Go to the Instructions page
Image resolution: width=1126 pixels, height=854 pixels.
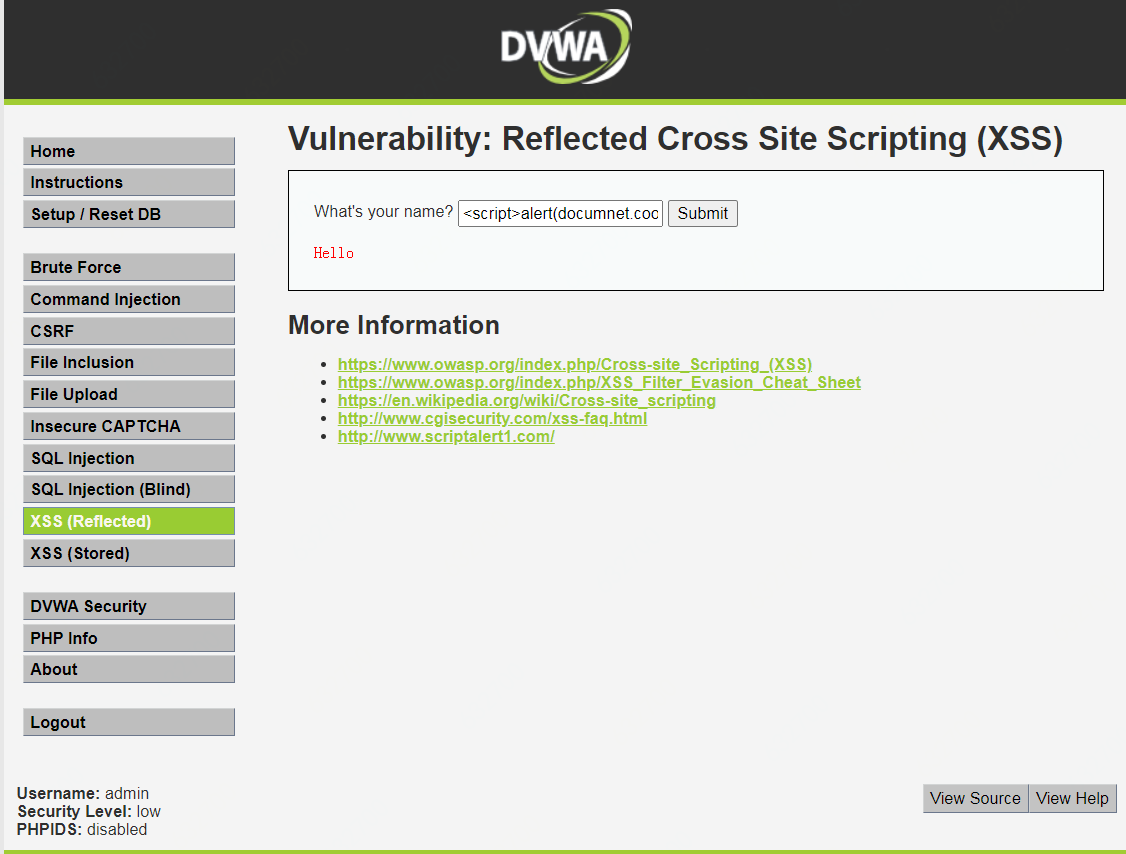(129, 182)
